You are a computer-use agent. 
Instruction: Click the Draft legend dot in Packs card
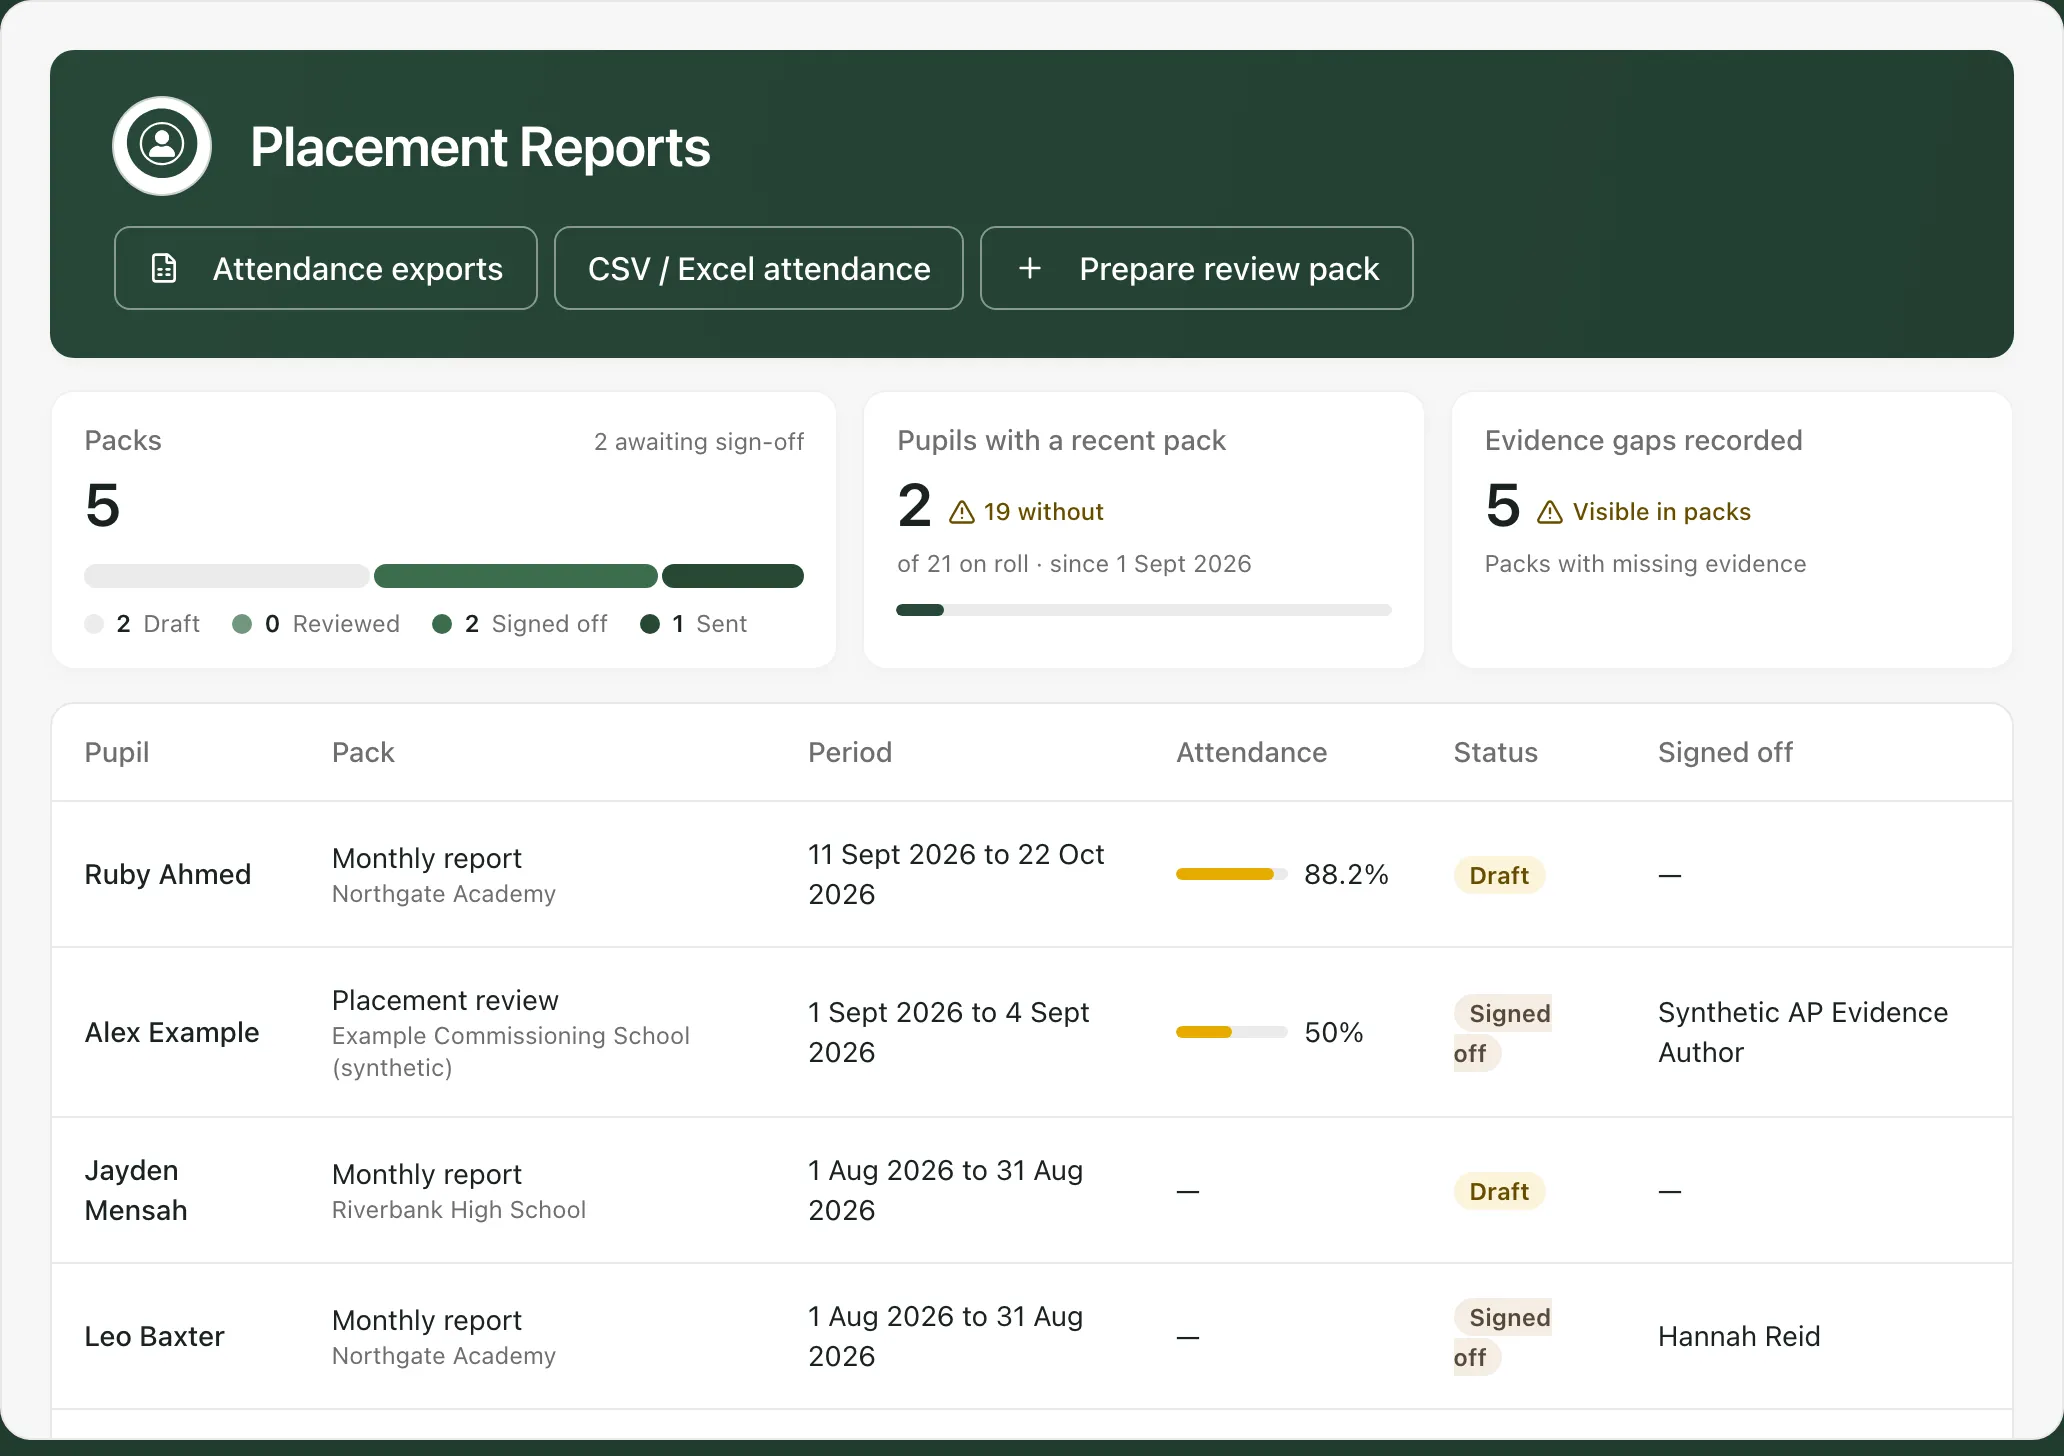(x=94, y=624)
